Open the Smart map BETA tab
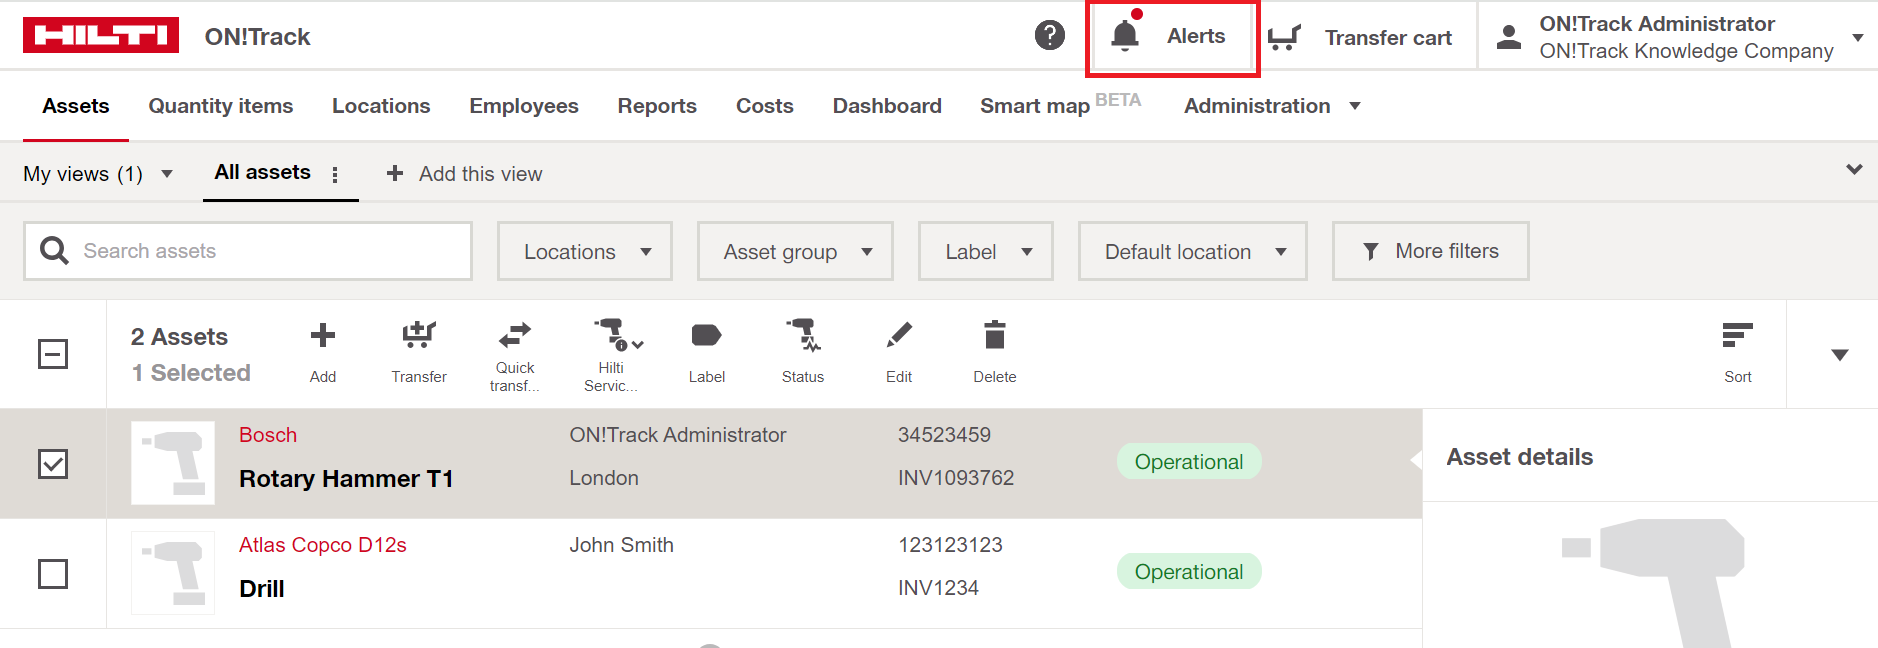This screenshot has height=648, width=1878. click(x=1060, y=104)
